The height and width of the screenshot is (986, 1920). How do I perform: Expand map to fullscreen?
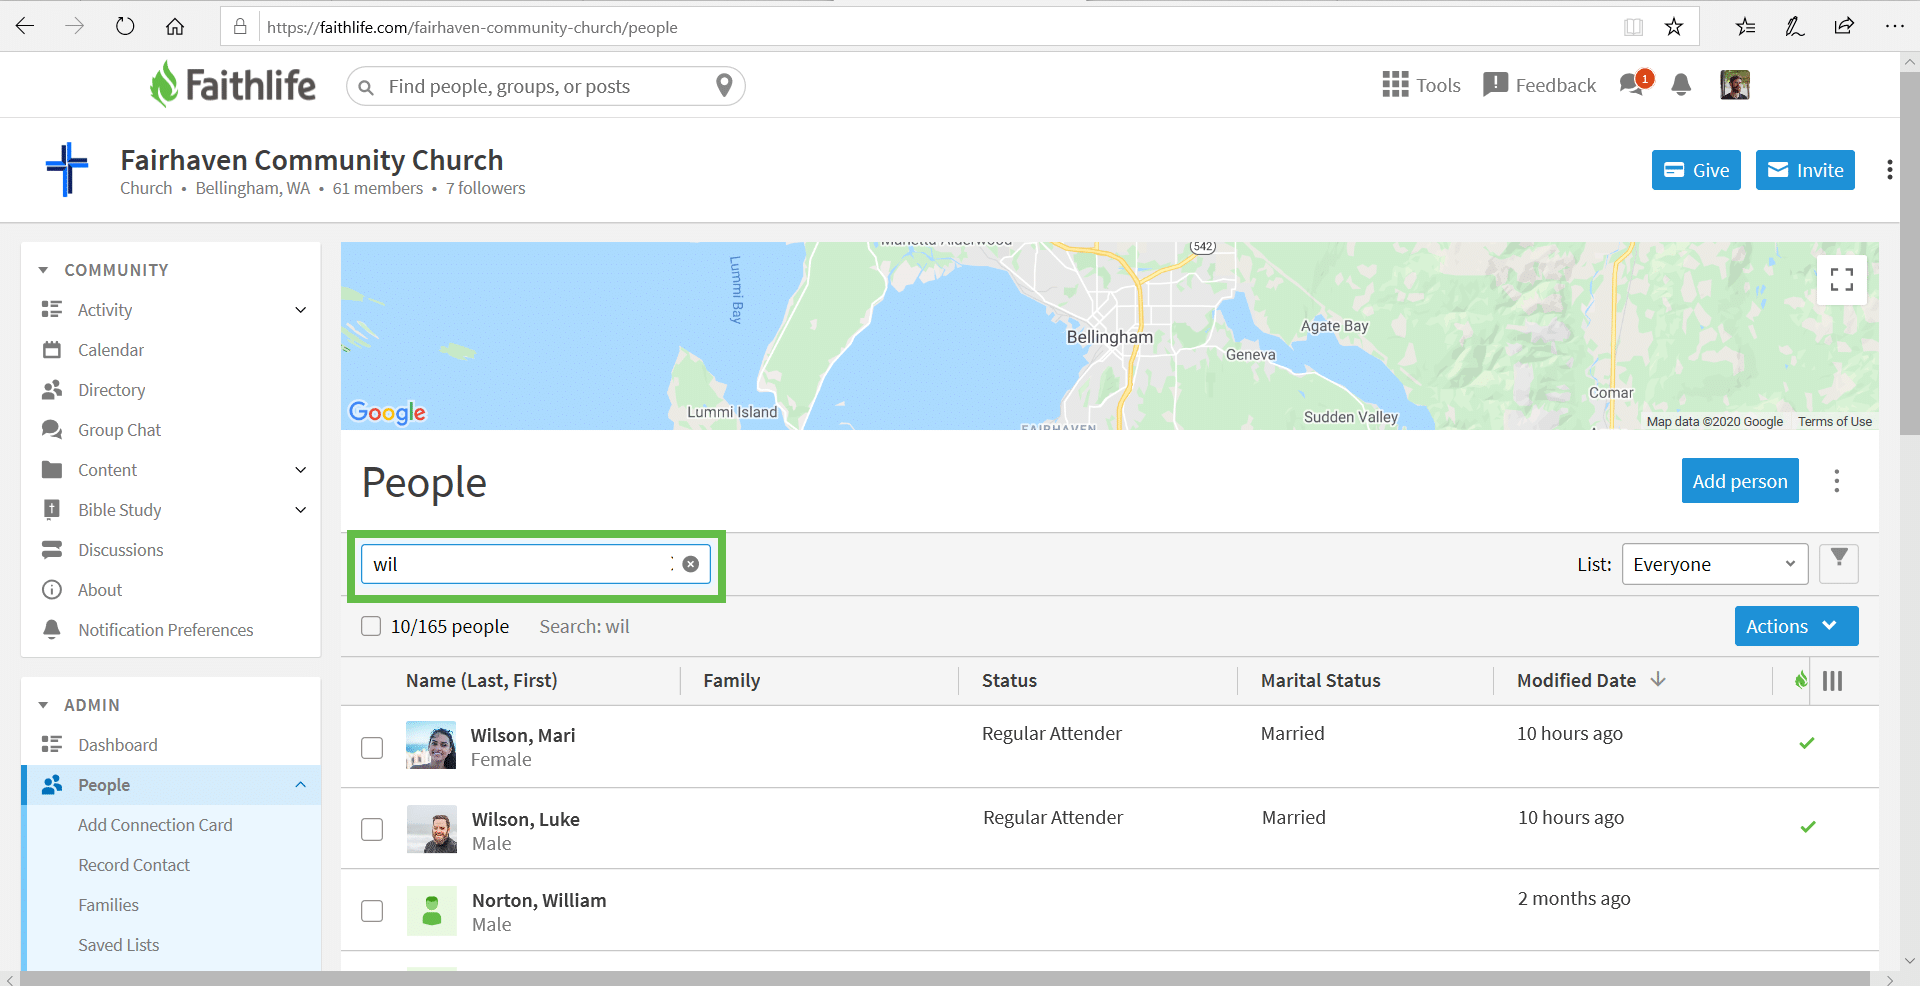[1841, 279]
